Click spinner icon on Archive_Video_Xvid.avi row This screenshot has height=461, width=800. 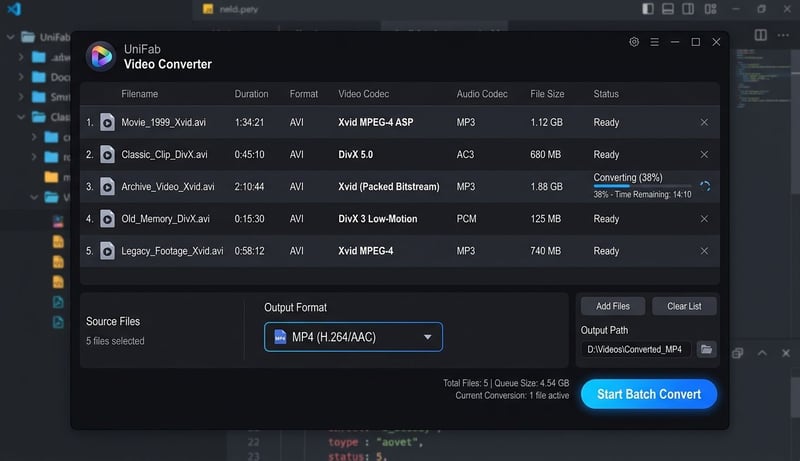click(705, 187)
